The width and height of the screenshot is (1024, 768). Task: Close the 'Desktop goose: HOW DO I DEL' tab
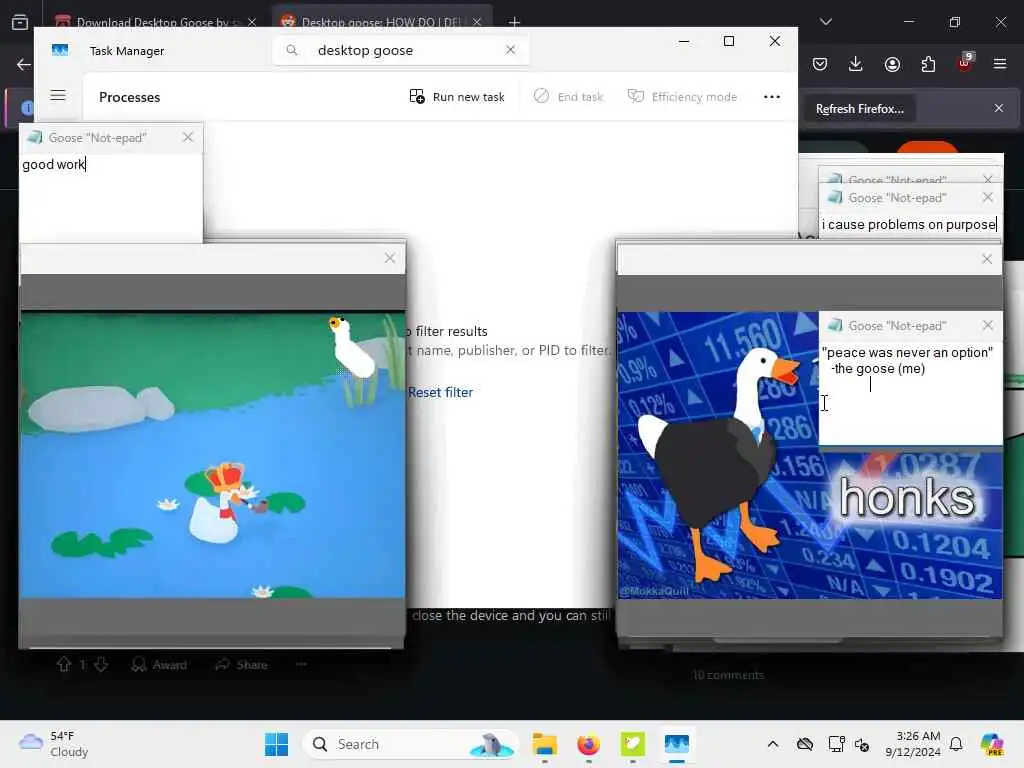477,22
